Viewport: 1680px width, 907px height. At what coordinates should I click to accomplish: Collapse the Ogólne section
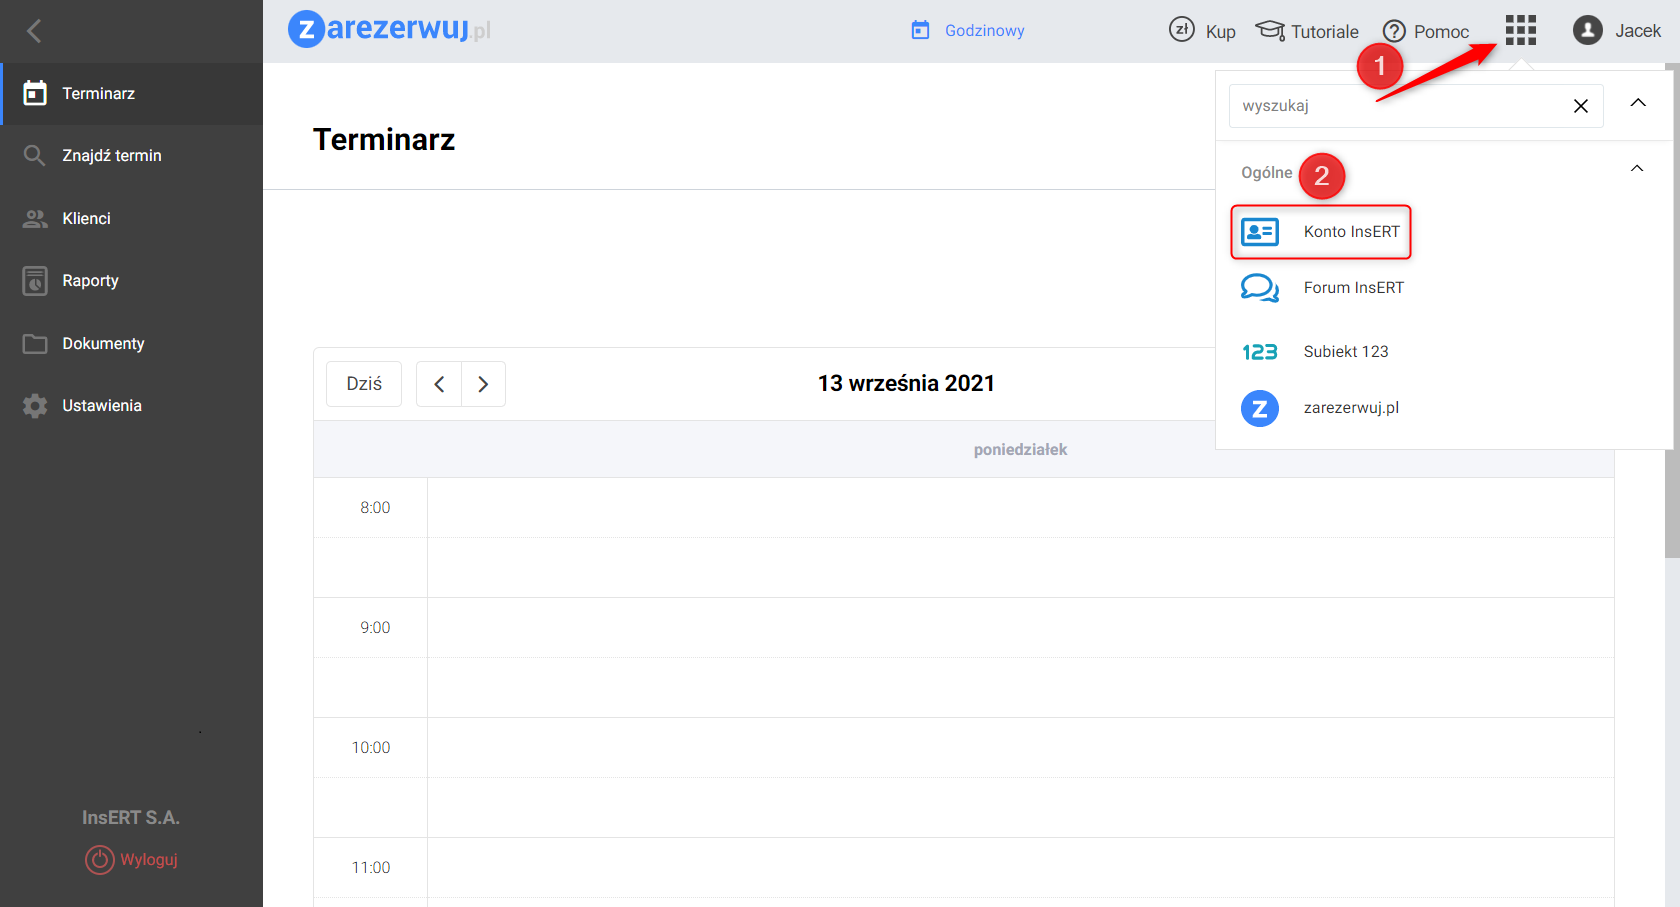pyautogui.click(x=1637, y=168)
